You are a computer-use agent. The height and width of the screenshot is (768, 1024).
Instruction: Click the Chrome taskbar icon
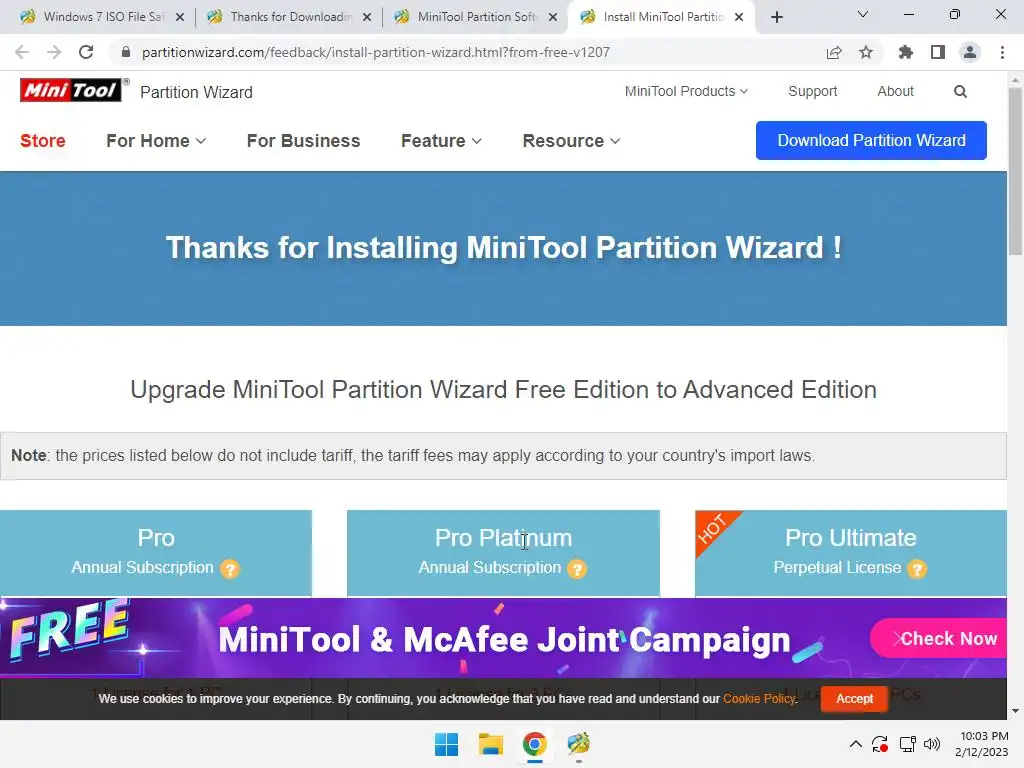534,744
